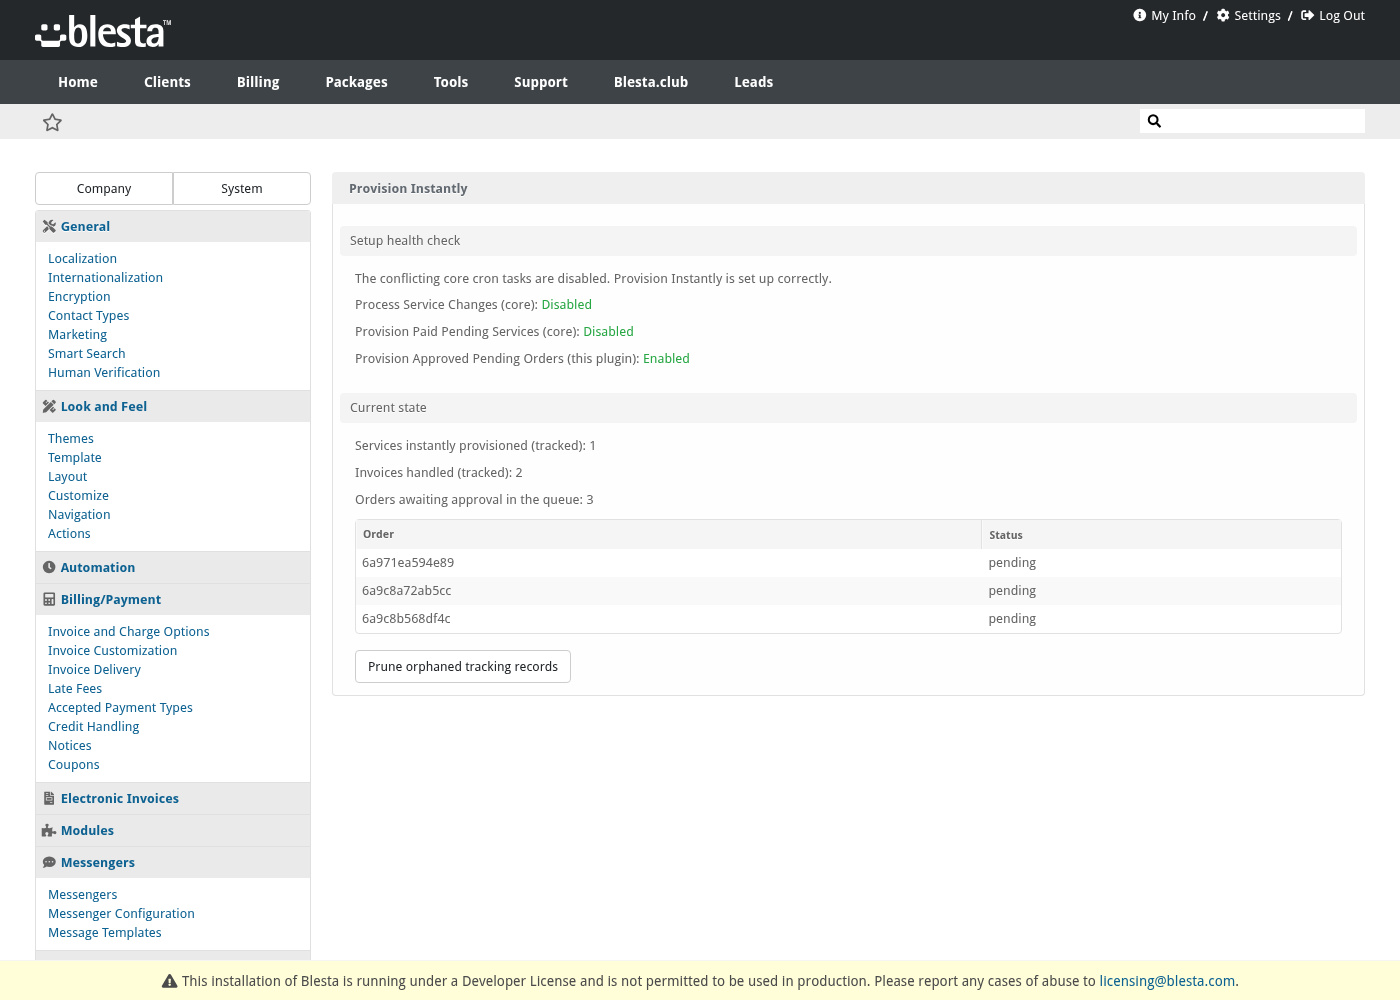
Task: Expand the Look and Feel section
Action: (173, 406)
